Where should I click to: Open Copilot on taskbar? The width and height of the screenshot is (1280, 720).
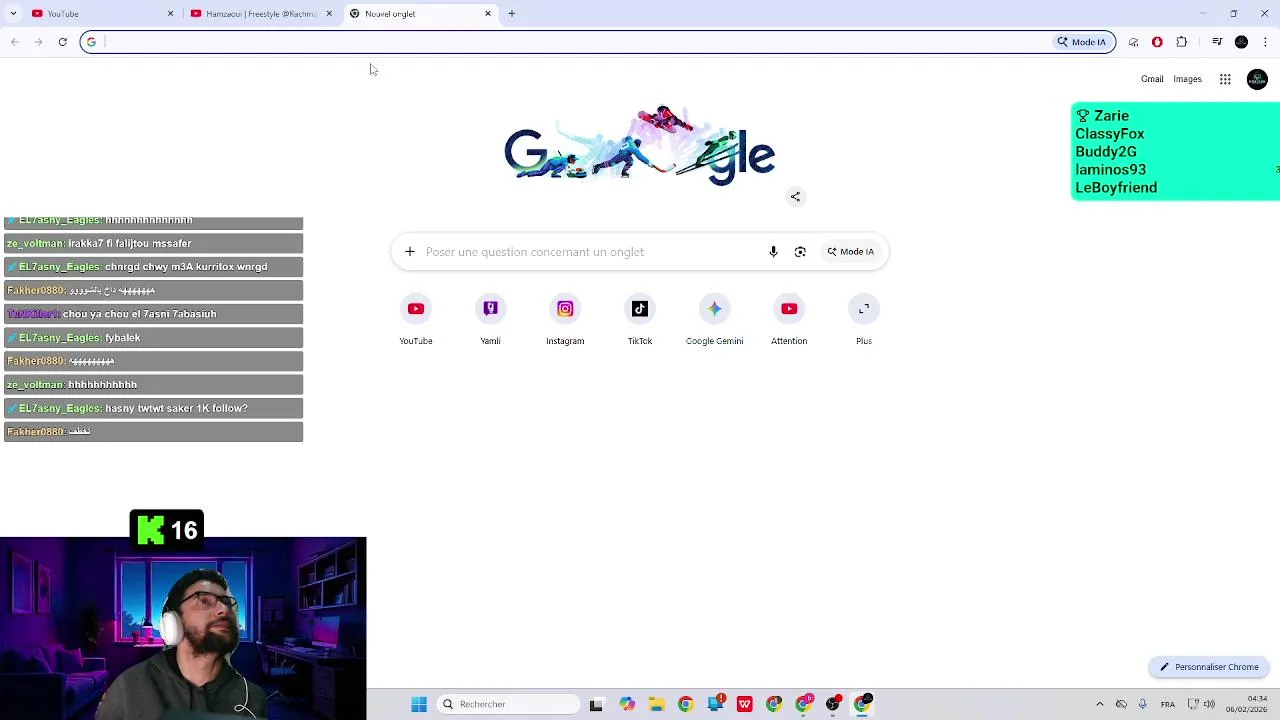(626, 704)
